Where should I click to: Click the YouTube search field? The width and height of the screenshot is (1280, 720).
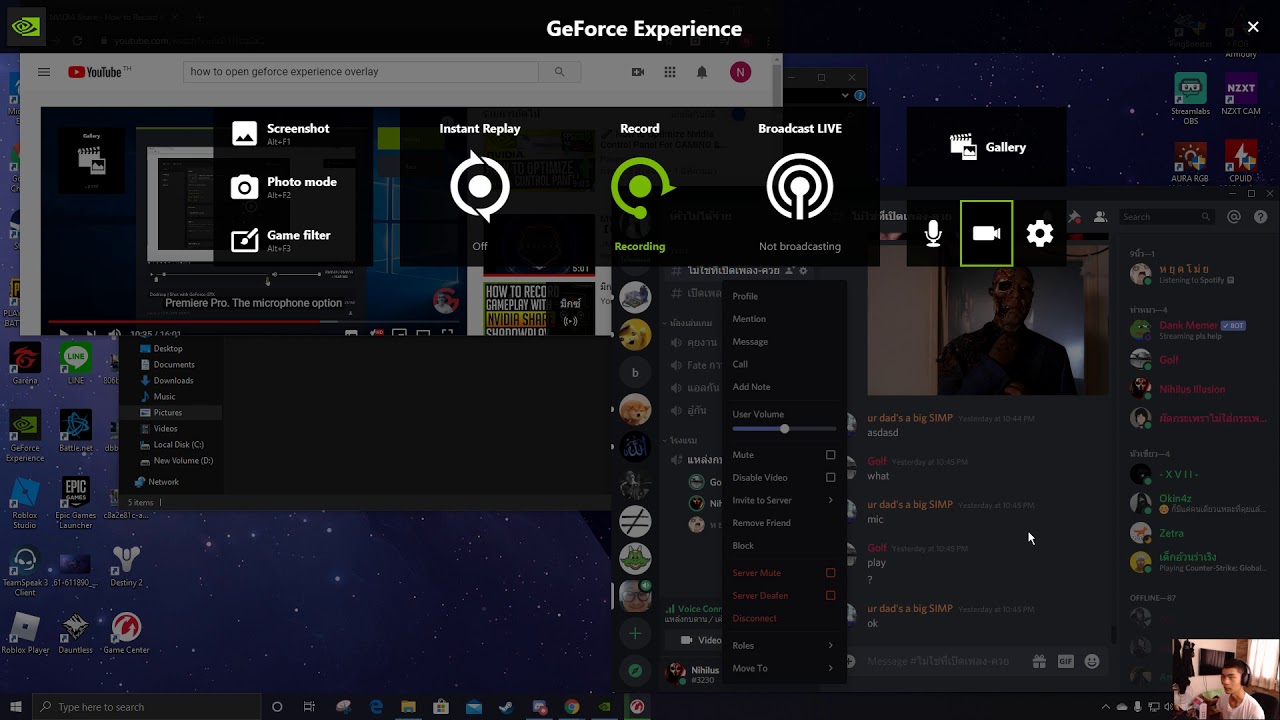[x=361, y=72]
